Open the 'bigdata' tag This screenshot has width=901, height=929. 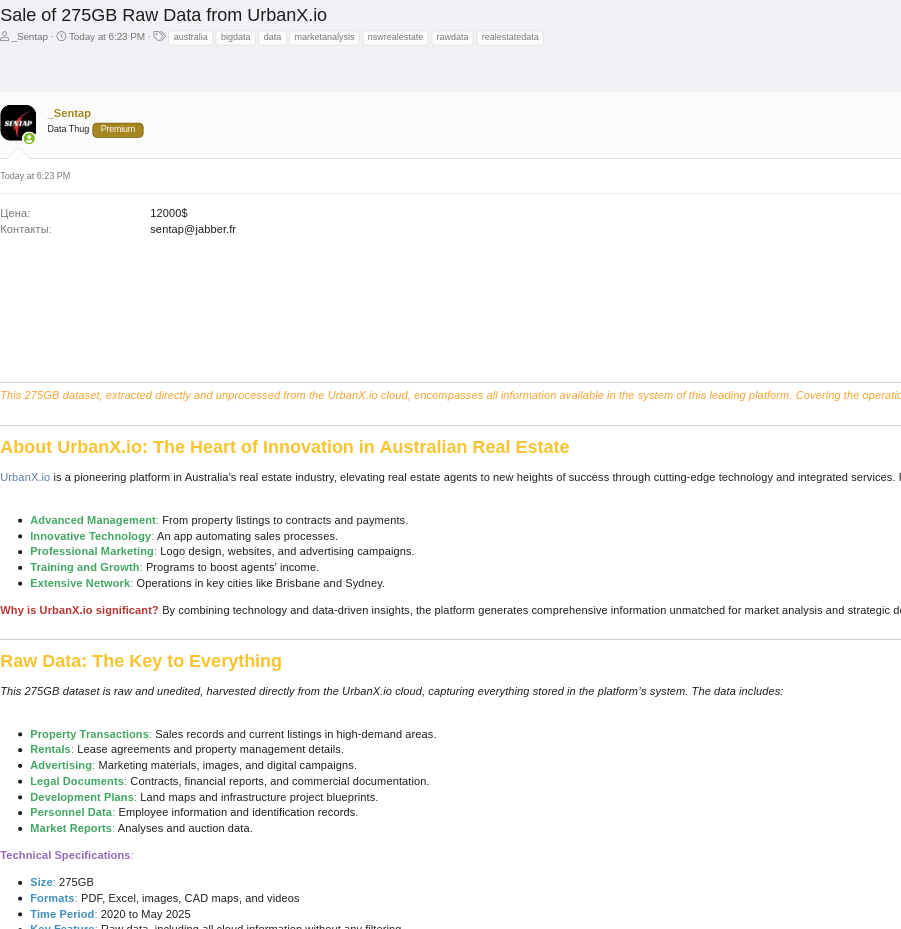pyautogui.click(x=235, y=37)
